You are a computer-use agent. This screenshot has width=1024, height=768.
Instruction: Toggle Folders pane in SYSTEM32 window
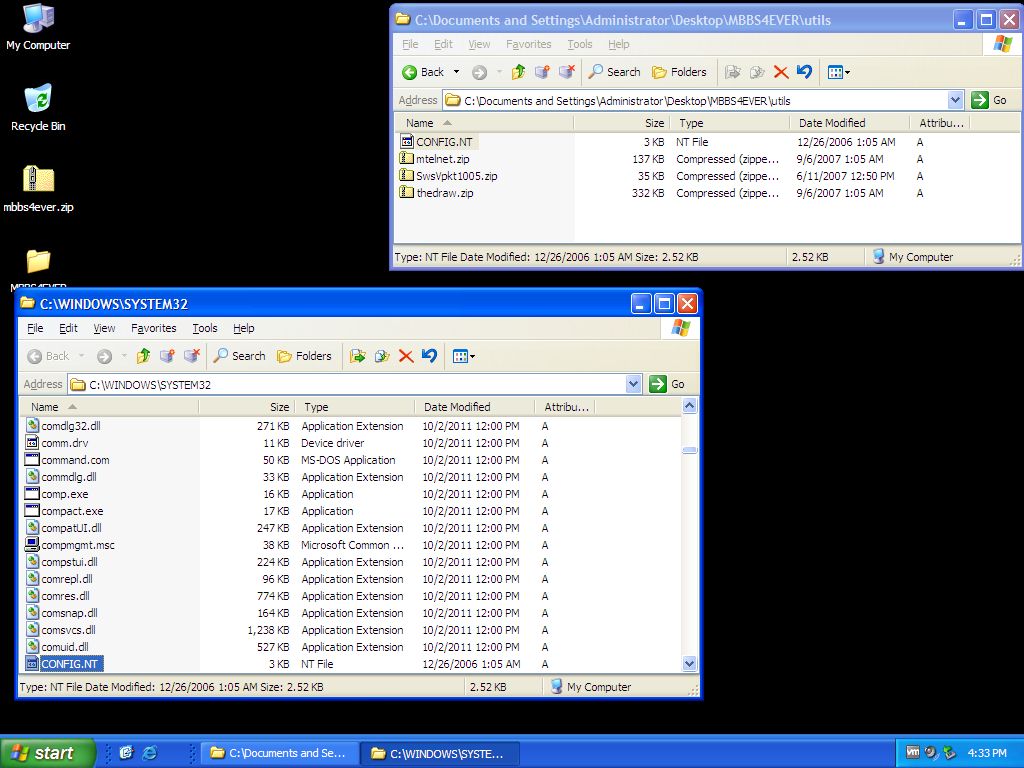[304, 356]
